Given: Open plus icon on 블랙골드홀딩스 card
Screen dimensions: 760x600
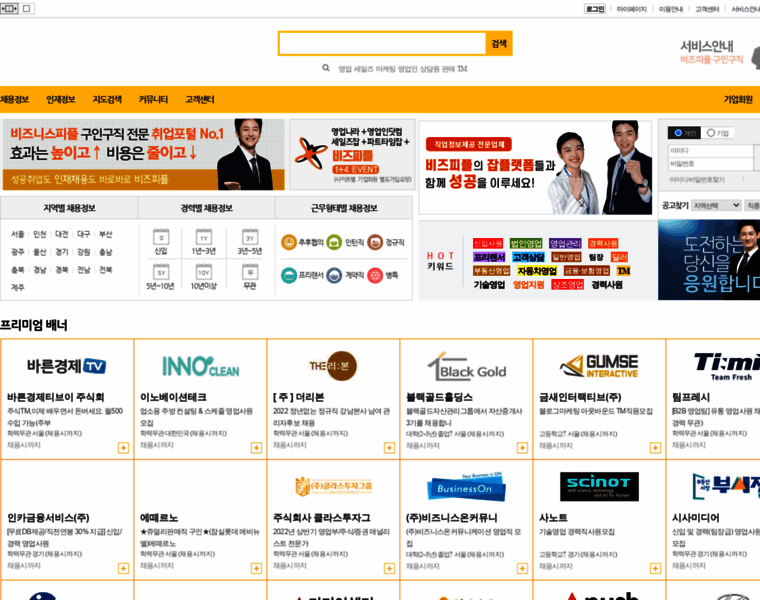Looking at the screenshot, I should (522, 448).
